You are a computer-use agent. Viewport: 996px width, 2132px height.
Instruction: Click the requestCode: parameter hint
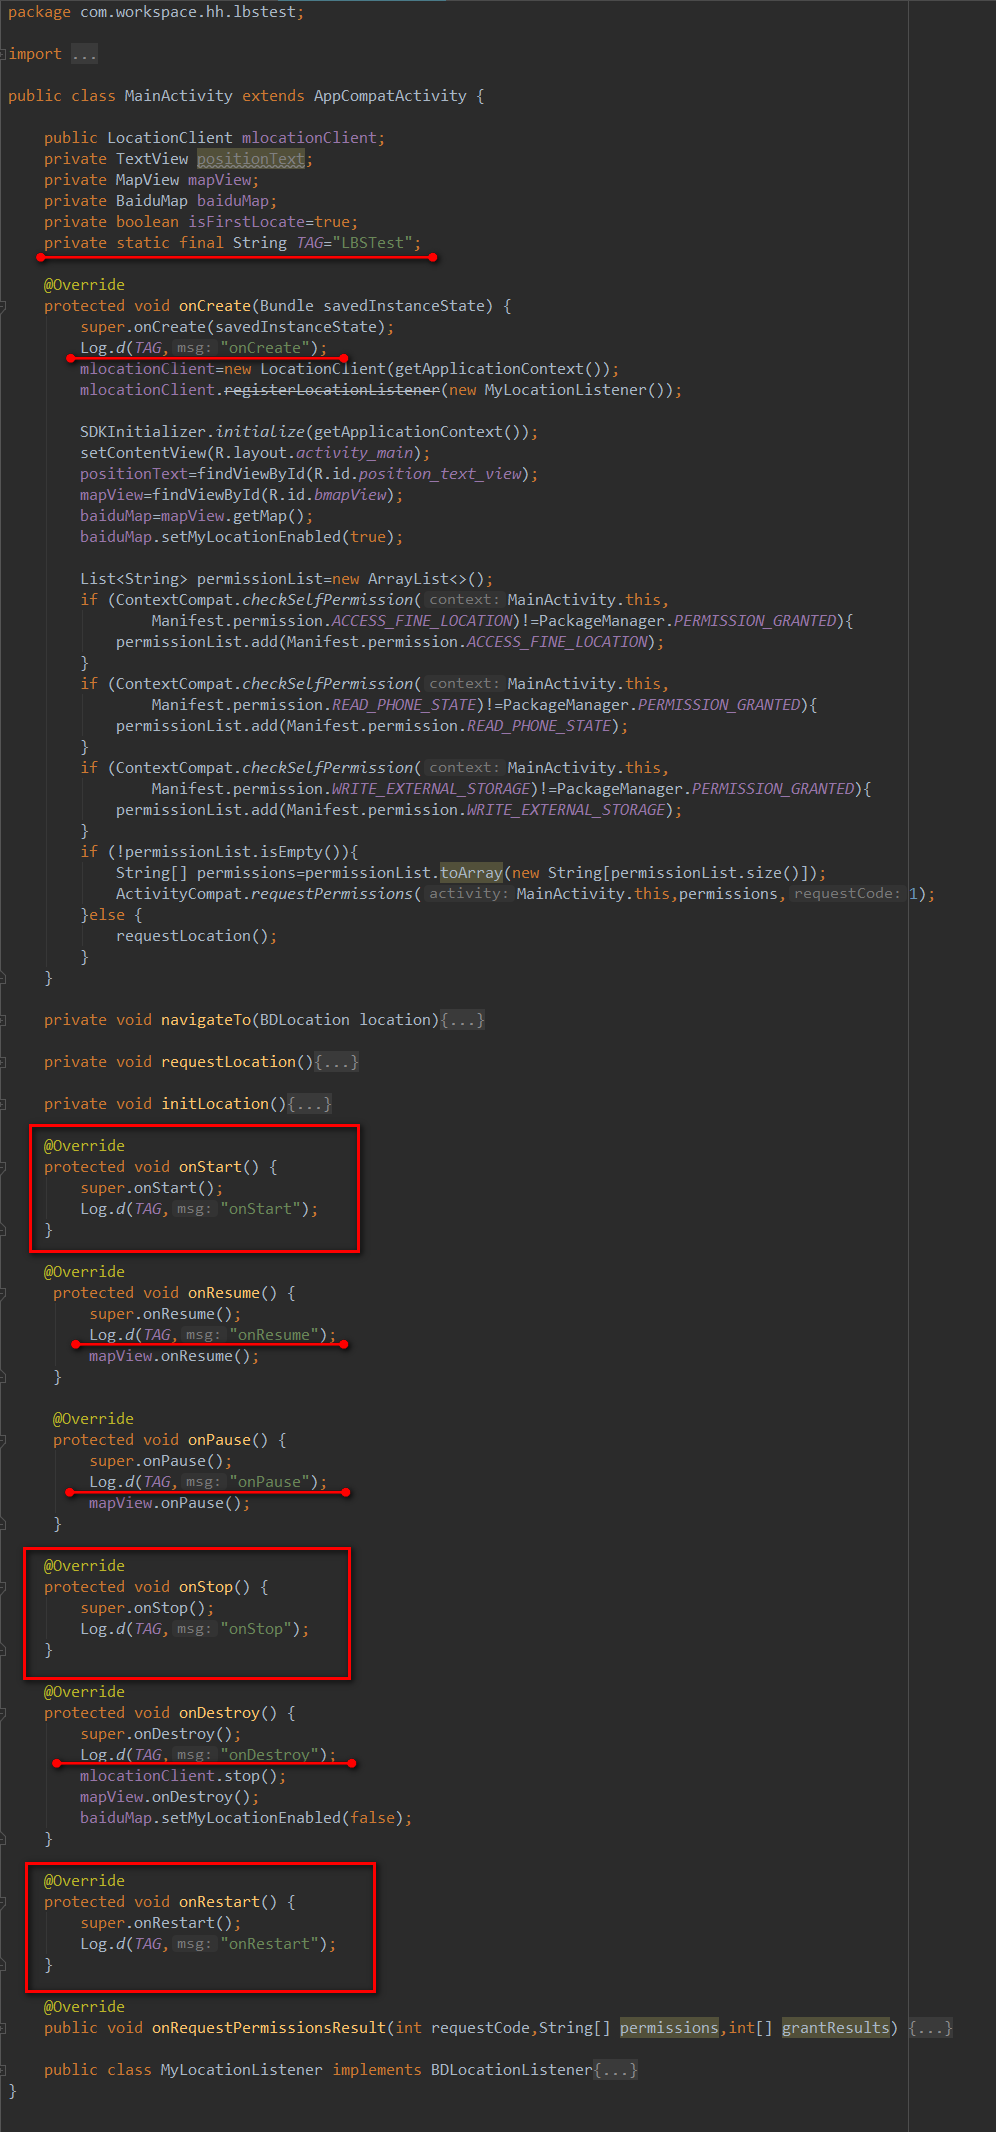847,894
